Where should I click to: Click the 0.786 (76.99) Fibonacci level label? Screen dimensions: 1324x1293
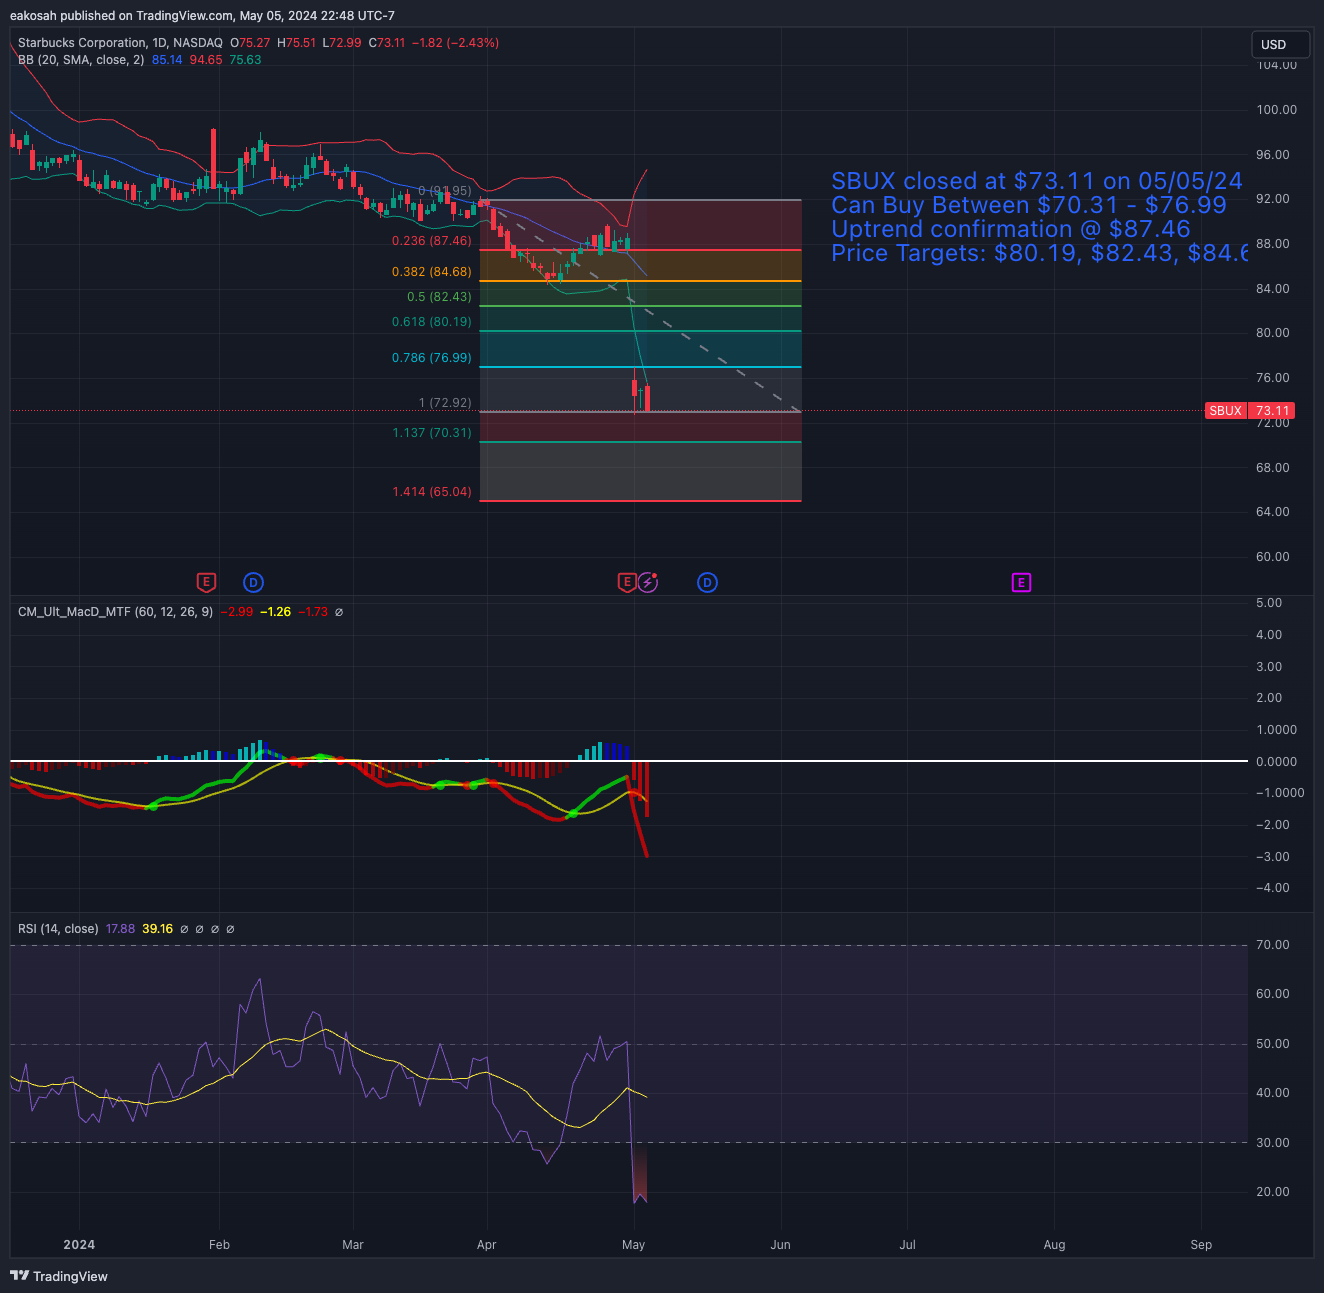[x=431, y=358]
